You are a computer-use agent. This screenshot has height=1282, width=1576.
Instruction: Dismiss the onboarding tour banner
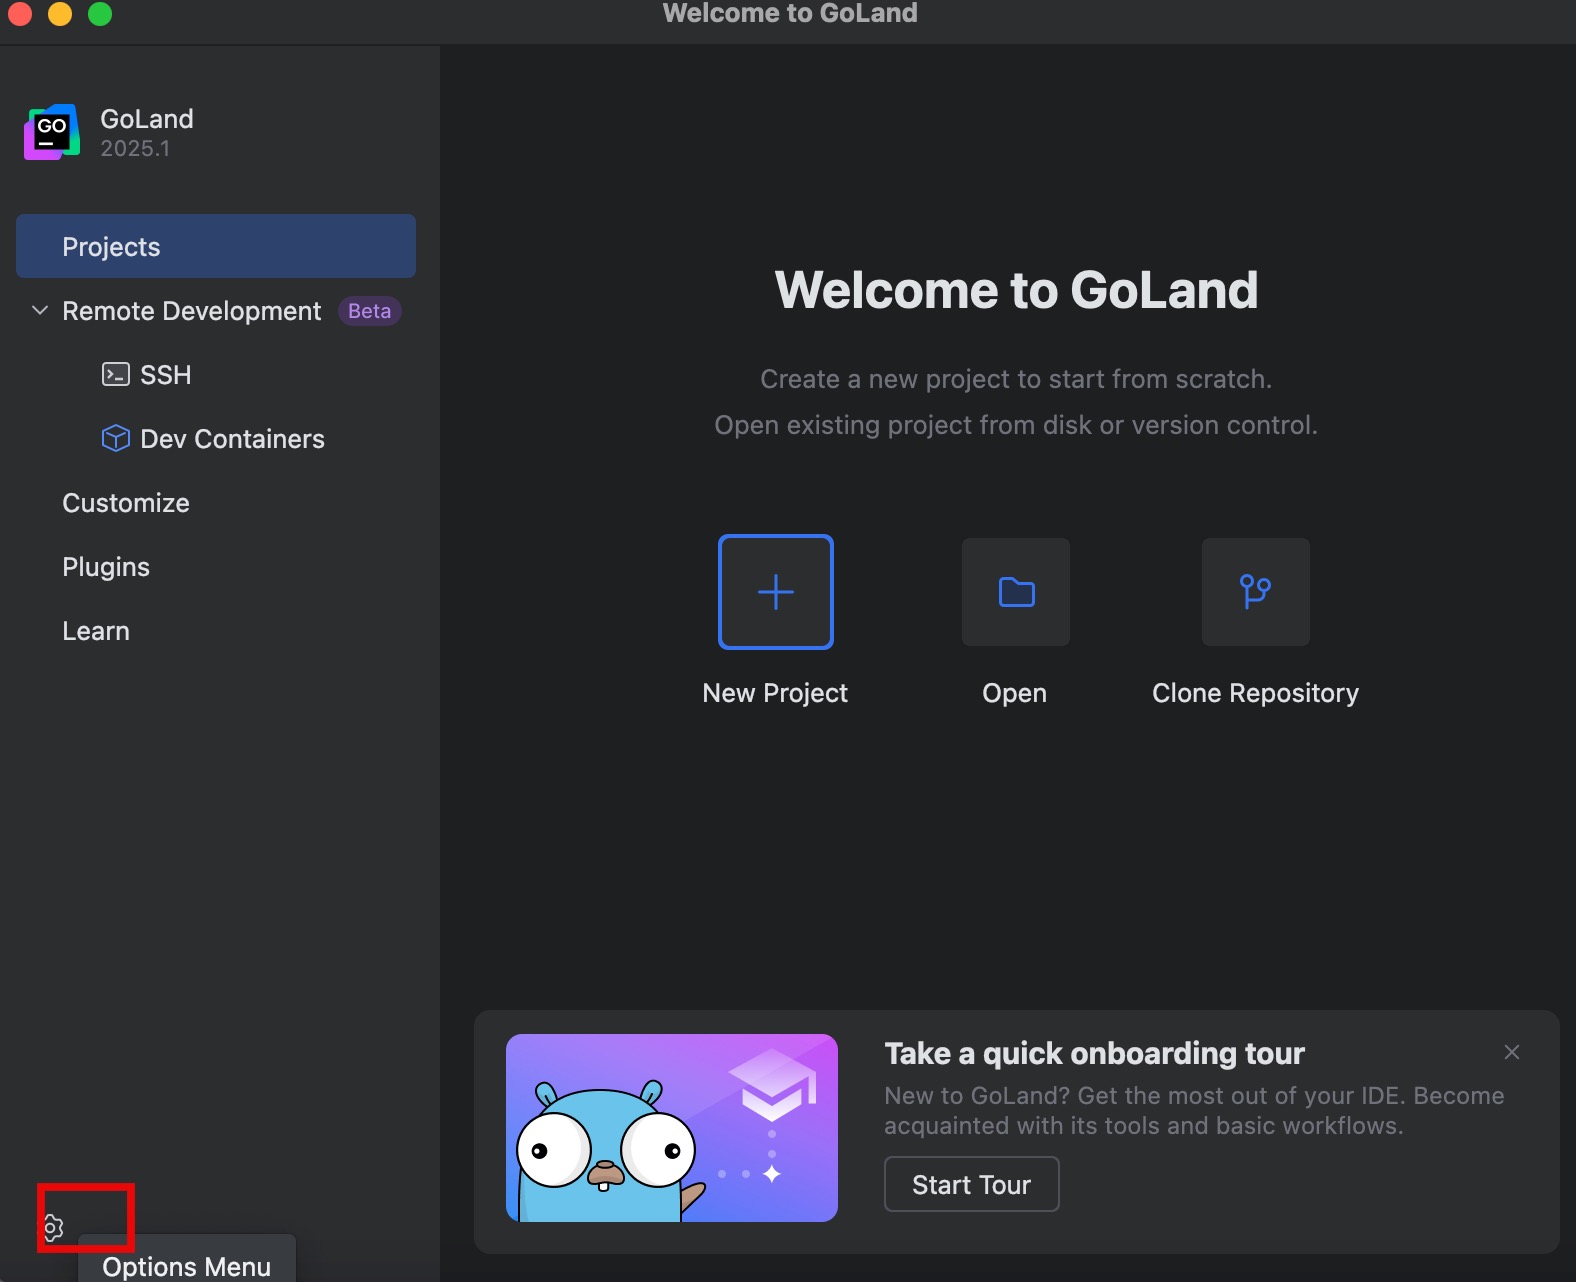1511,1052
